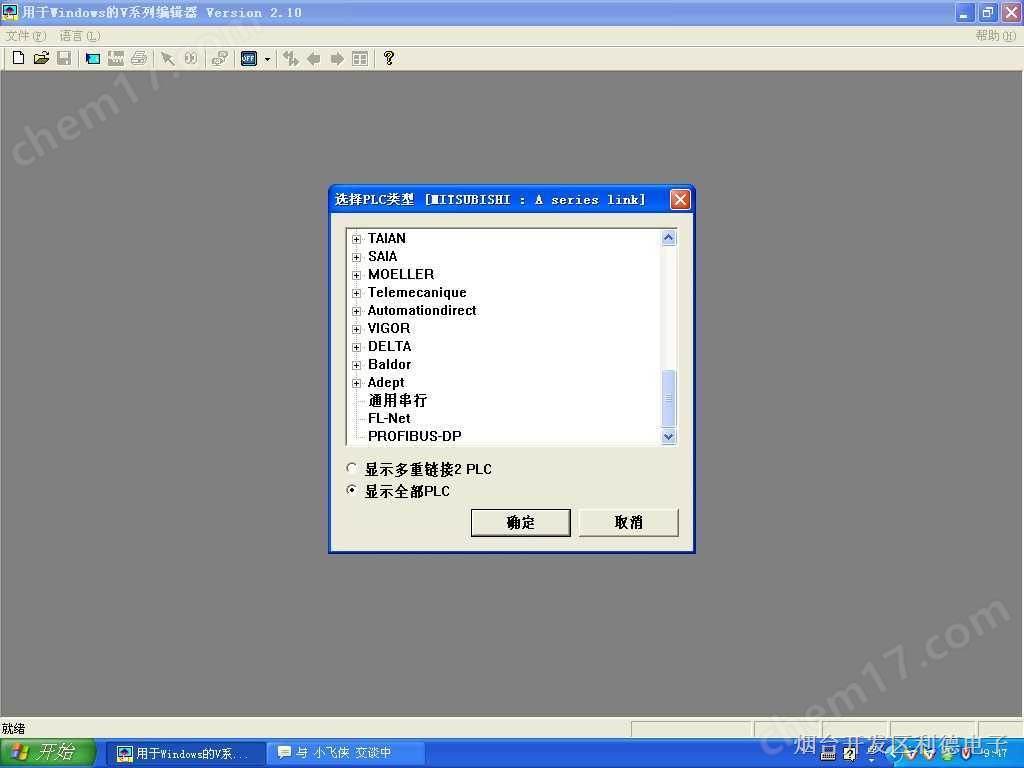Viewport: 1024px width, 768px height.
Task: Open dropdown arrow beside OFF icon
Action: (x=267, y=59)
